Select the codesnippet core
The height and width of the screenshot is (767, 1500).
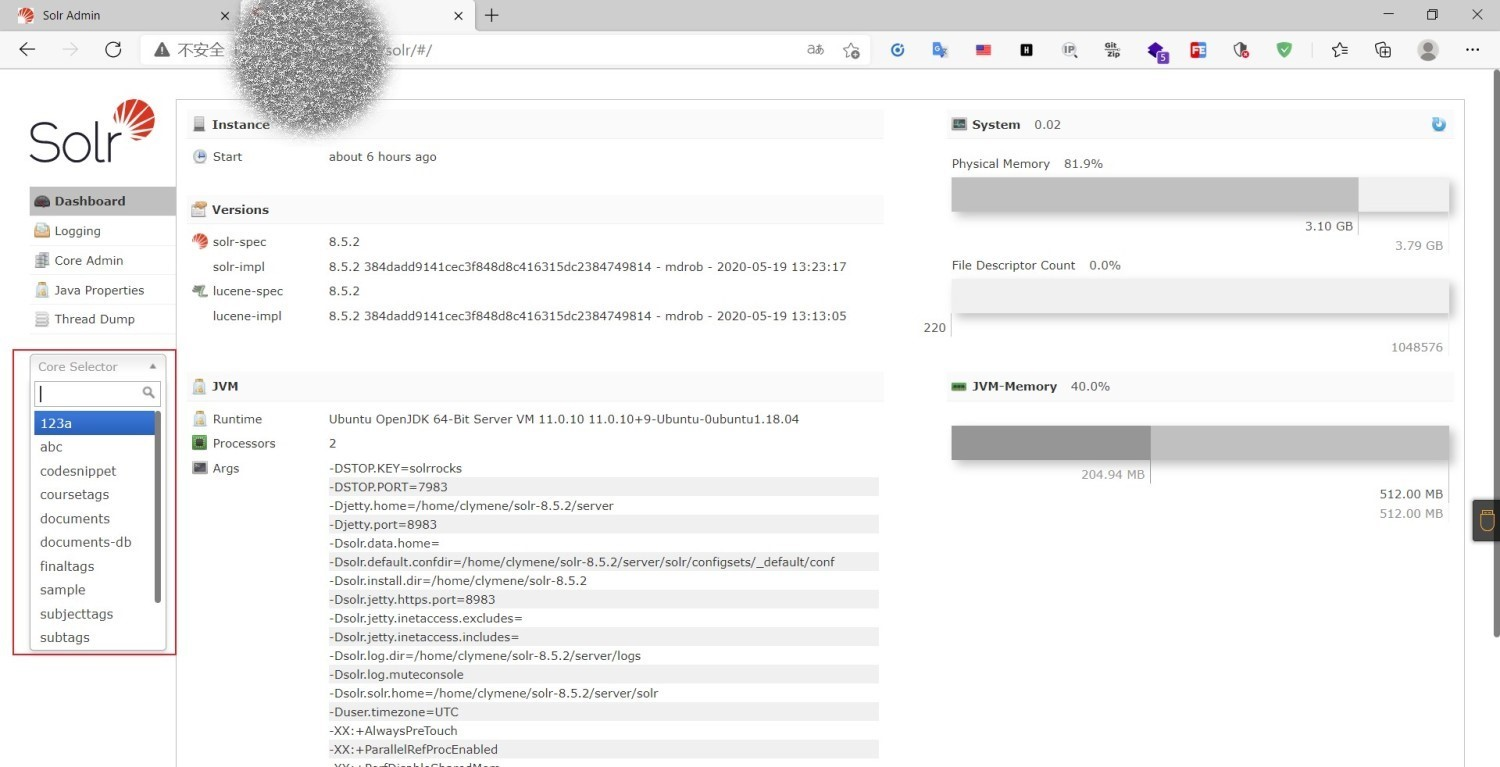coord(95,471)
